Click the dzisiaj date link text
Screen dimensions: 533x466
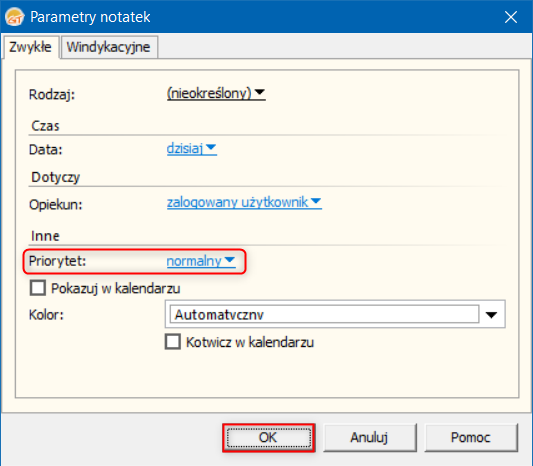pos(185,149)
